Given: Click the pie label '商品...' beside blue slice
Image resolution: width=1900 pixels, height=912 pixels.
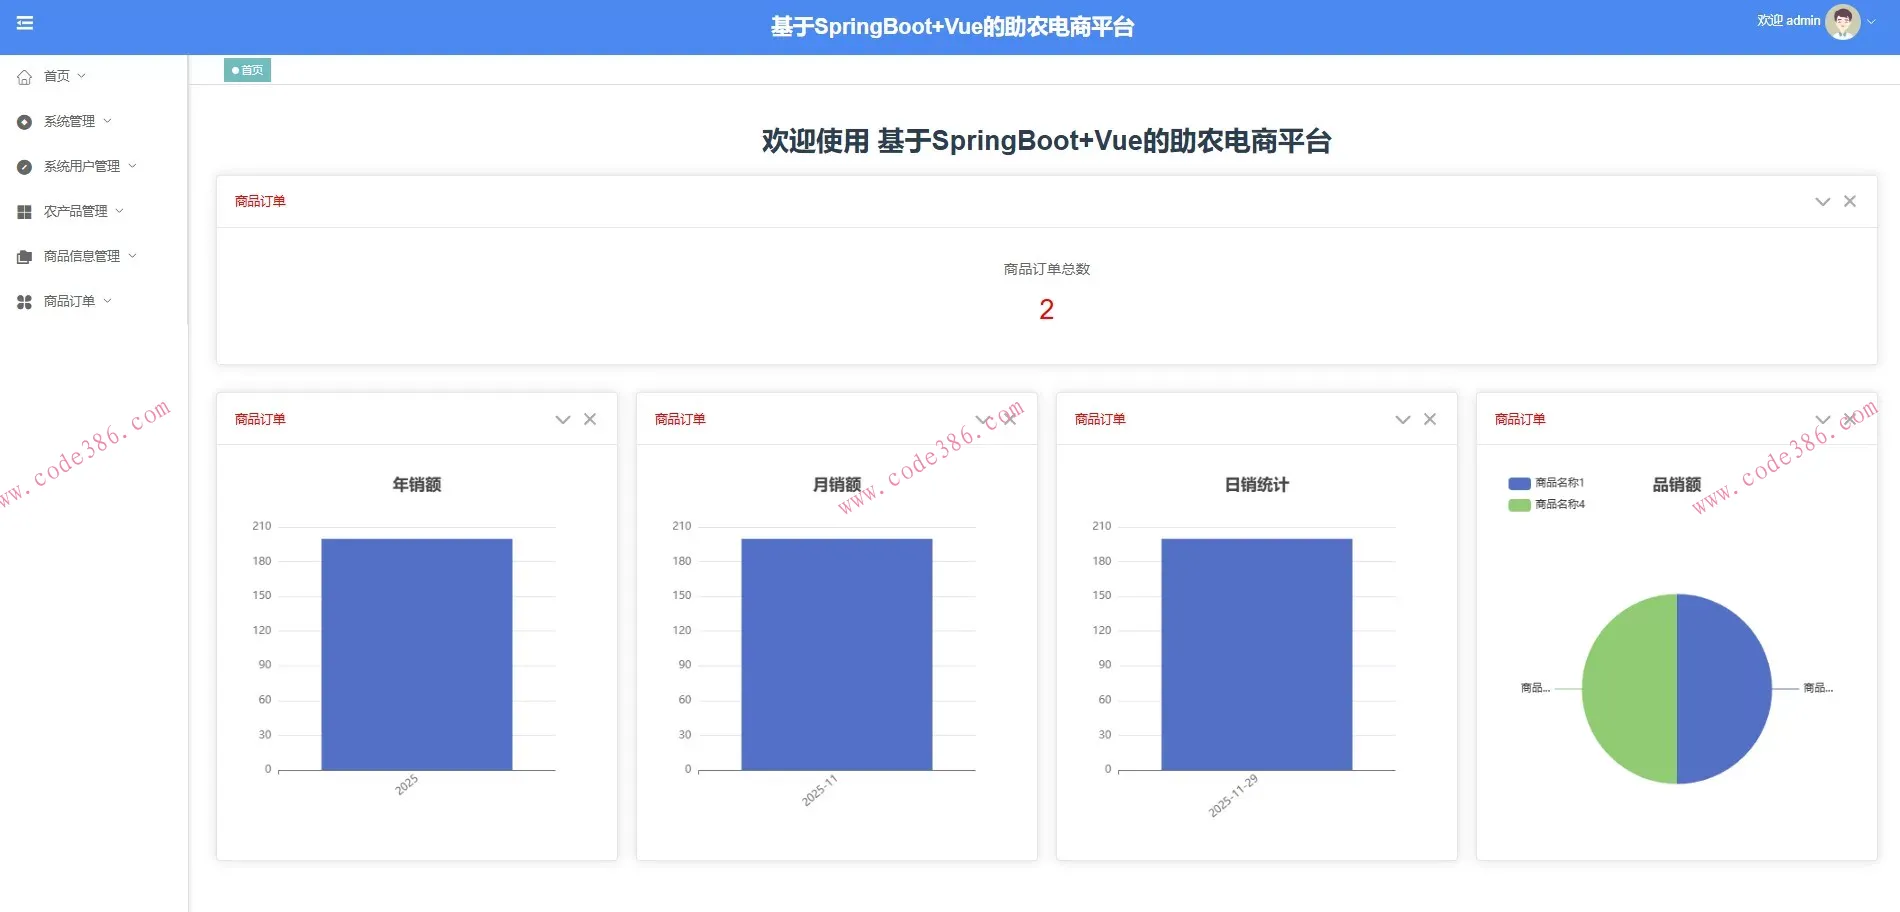Looking at the screenshot, I should (x=1818, y=688).
